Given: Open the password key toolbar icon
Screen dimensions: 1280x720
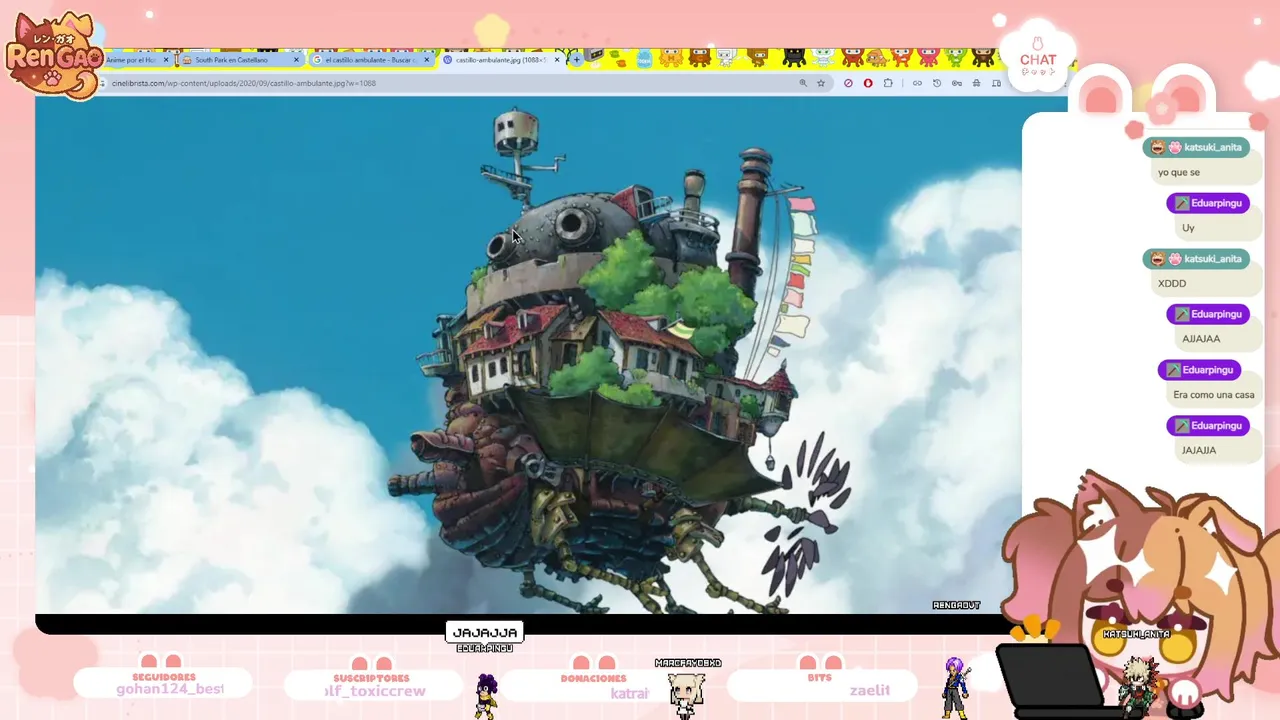Looking at the screenshot, I should coord(957,83).
